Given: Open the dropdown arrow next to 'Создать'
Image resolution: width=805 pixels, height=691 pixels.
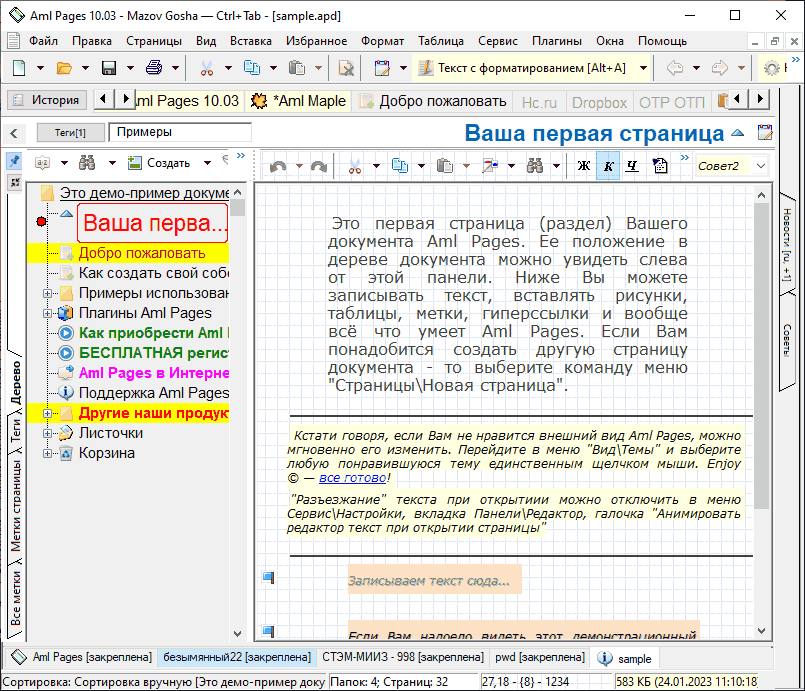Looking at the screenshot, I should (207, 163).
